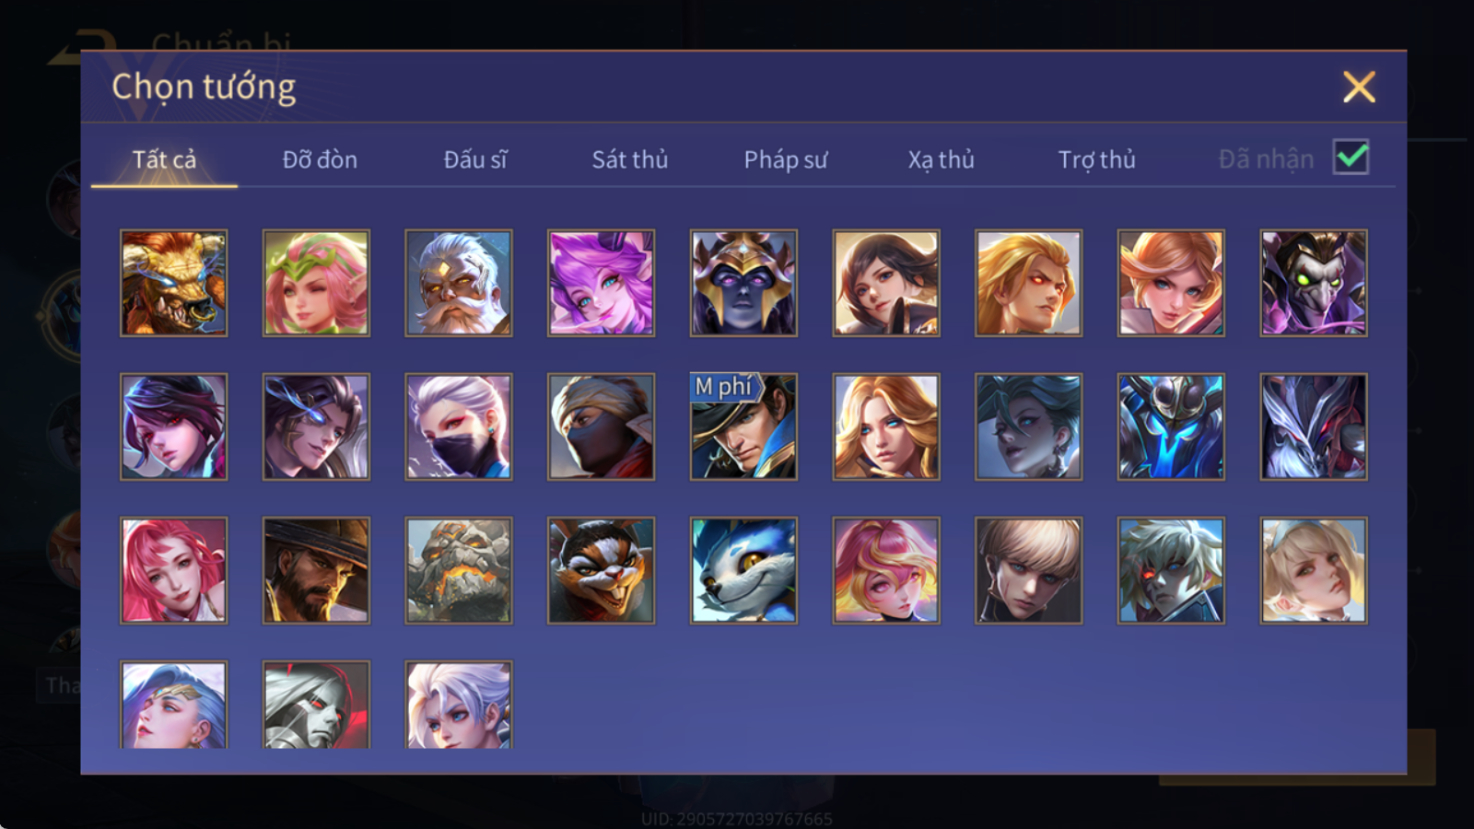Viewport: 1474px width, 829px height.
Task: Pick the purple-haired horned girl hero
Action: tap(601, 283)
